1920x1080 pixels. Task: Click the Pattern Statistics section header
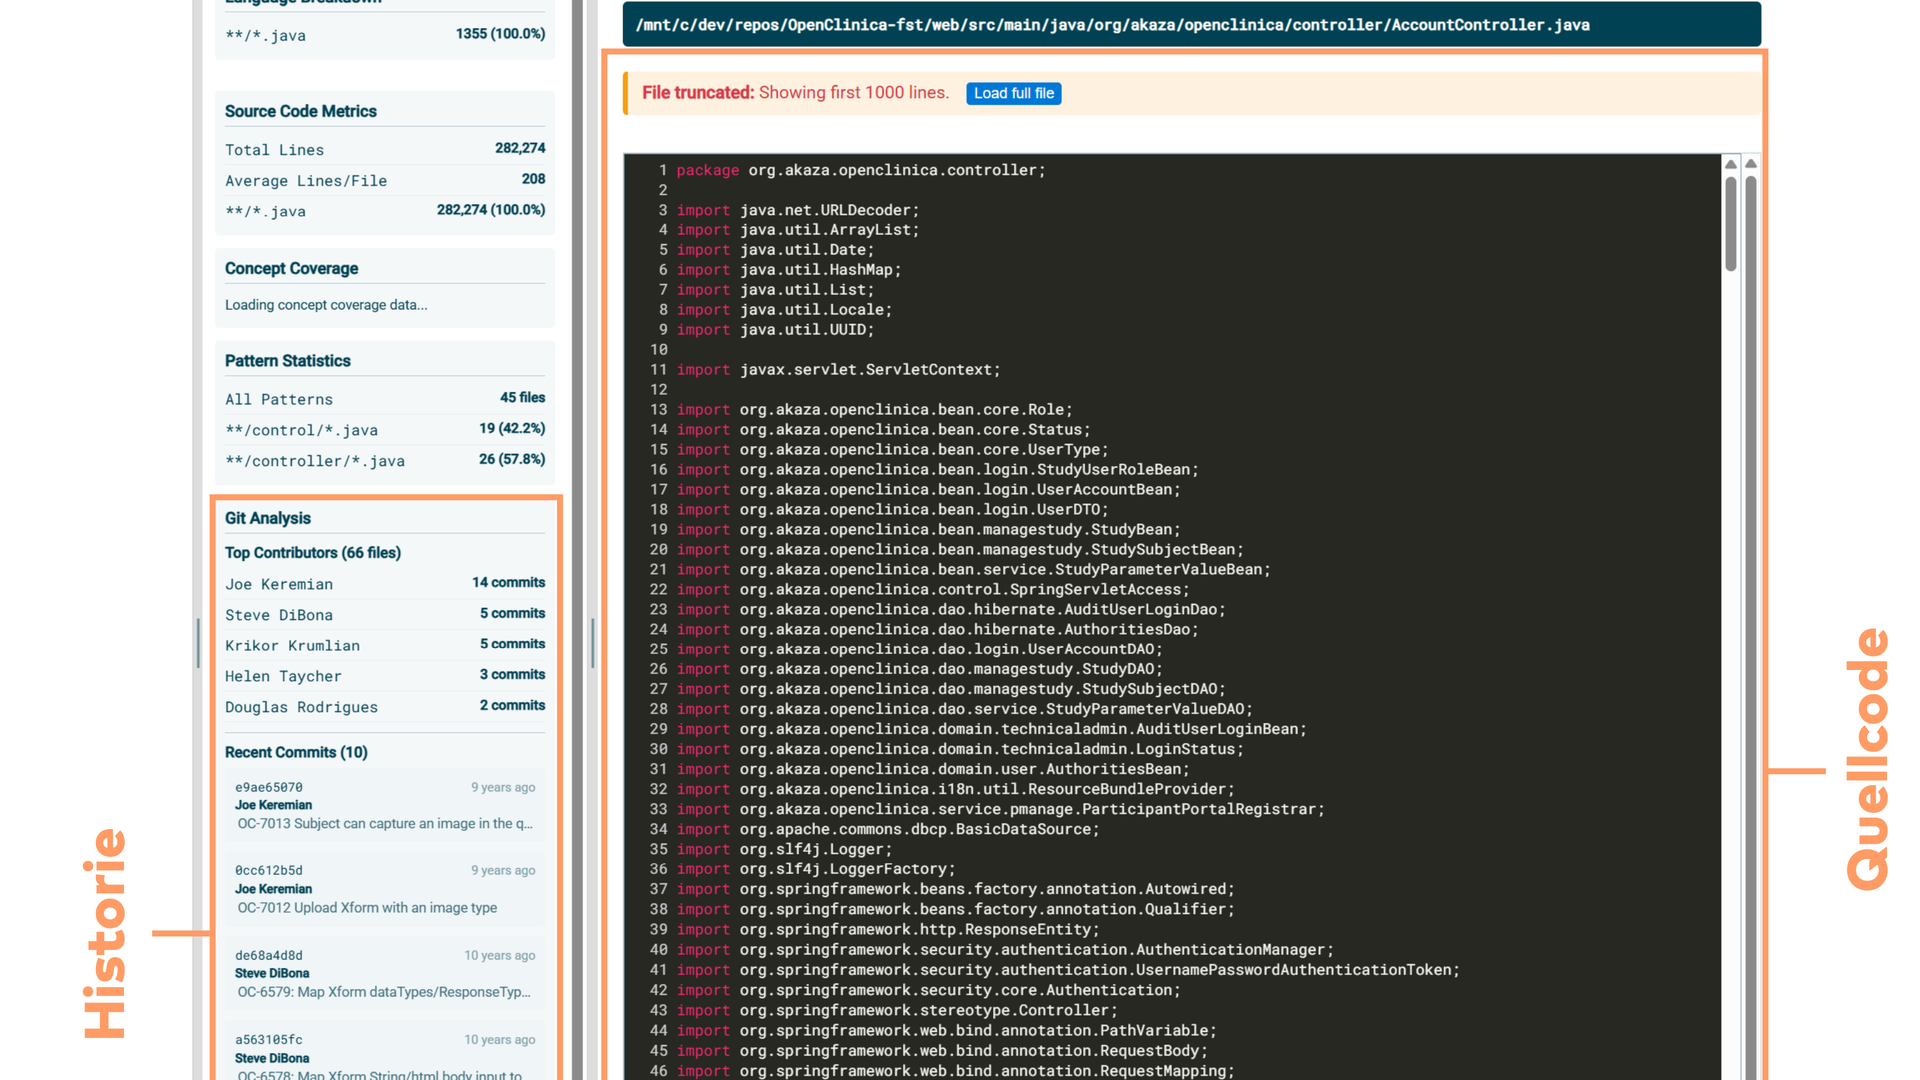(x=288, y=361)
